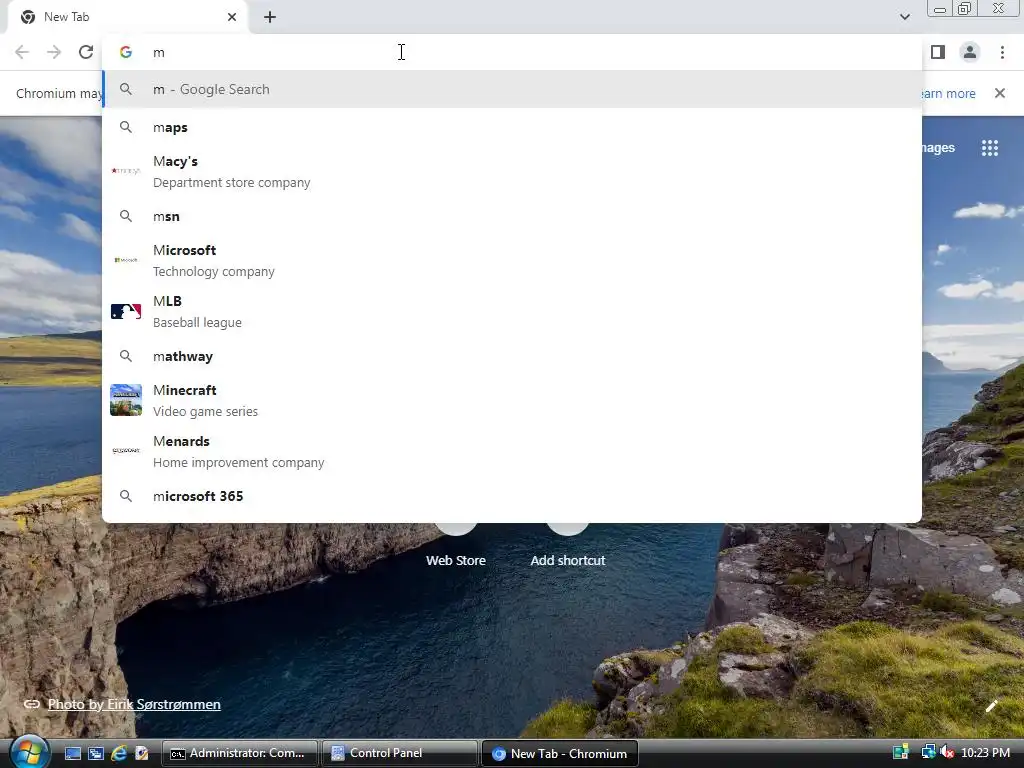Click the network tray icon
This screenshot has width=1024, height=768.
click(x=927, y=753)
